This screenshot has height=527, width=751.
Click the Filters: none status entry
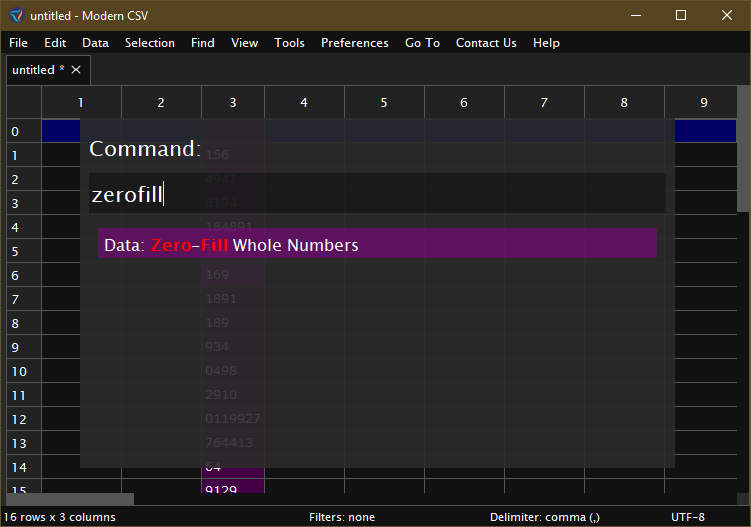point(342,517)
